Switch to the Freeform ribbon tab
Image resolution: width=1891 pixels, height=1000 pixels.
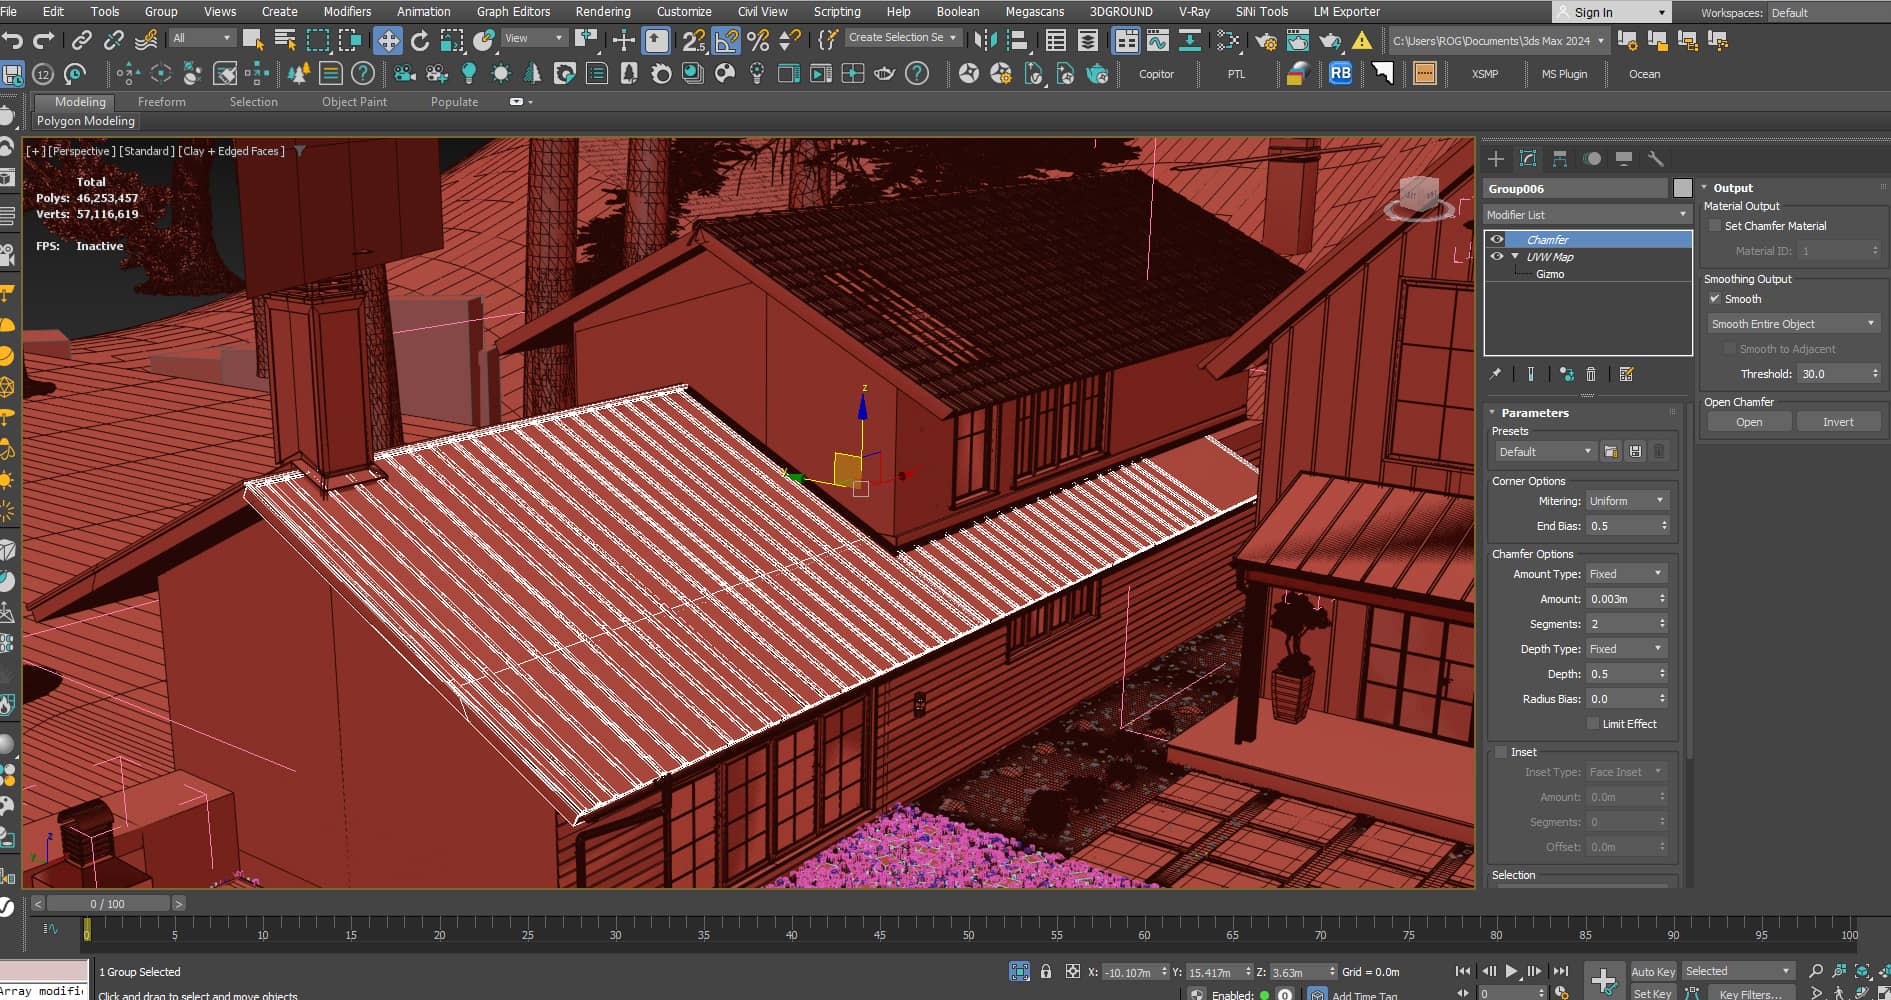(x=162, y=102)
